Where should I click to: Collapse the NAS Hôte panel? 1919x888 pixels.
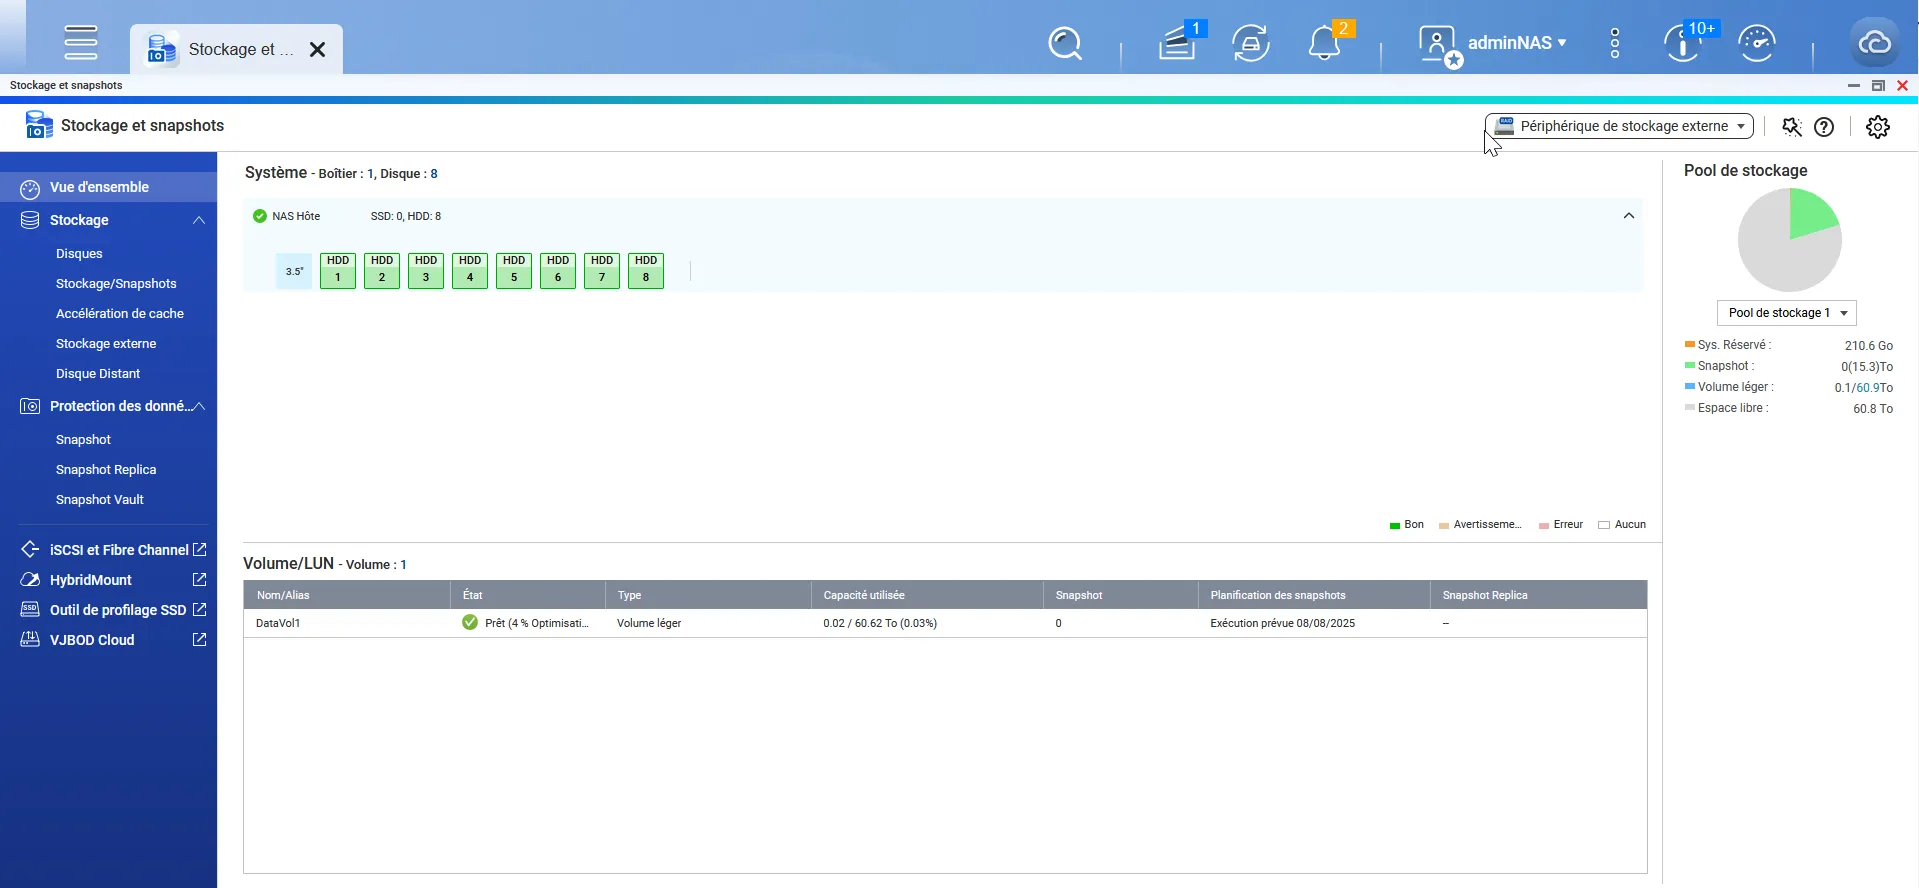tap(1628, 216)
